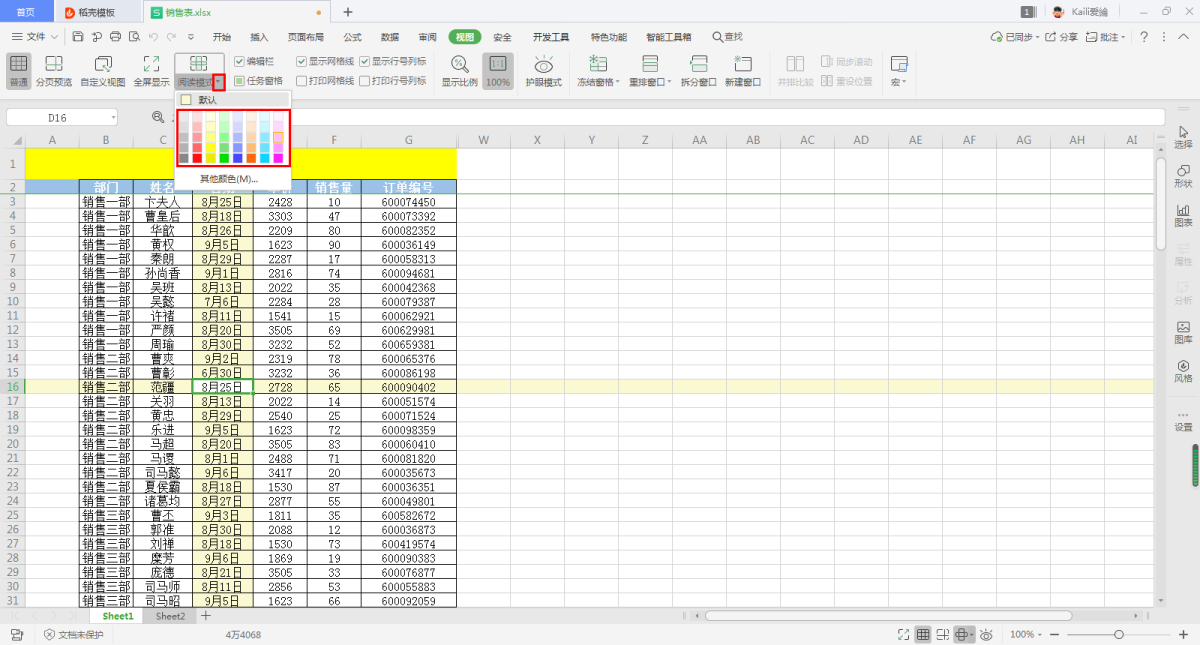The image size is (1200, 645).
Task: Click the D16 cell name box
Action: pyautogui.click(x=58, y=117)
